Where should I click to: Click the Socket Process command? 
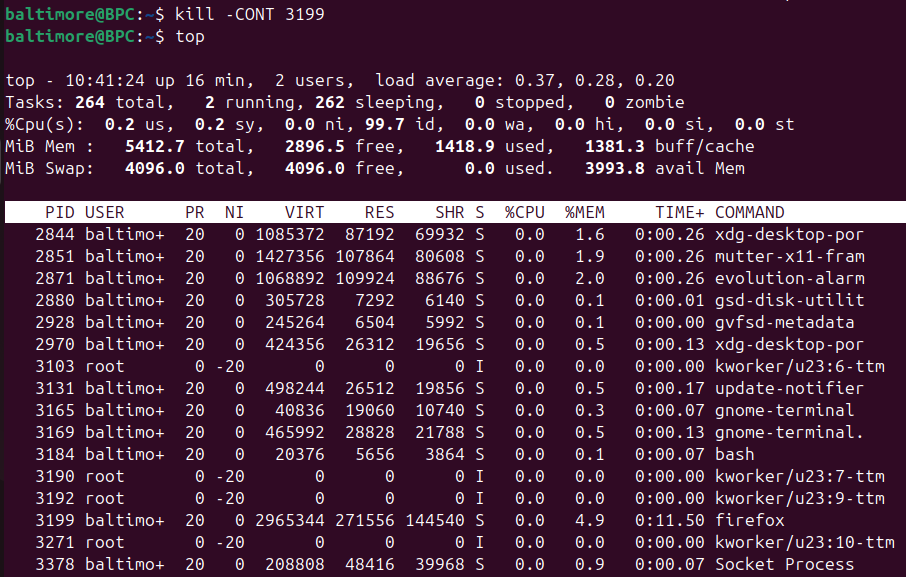(785, 564)
